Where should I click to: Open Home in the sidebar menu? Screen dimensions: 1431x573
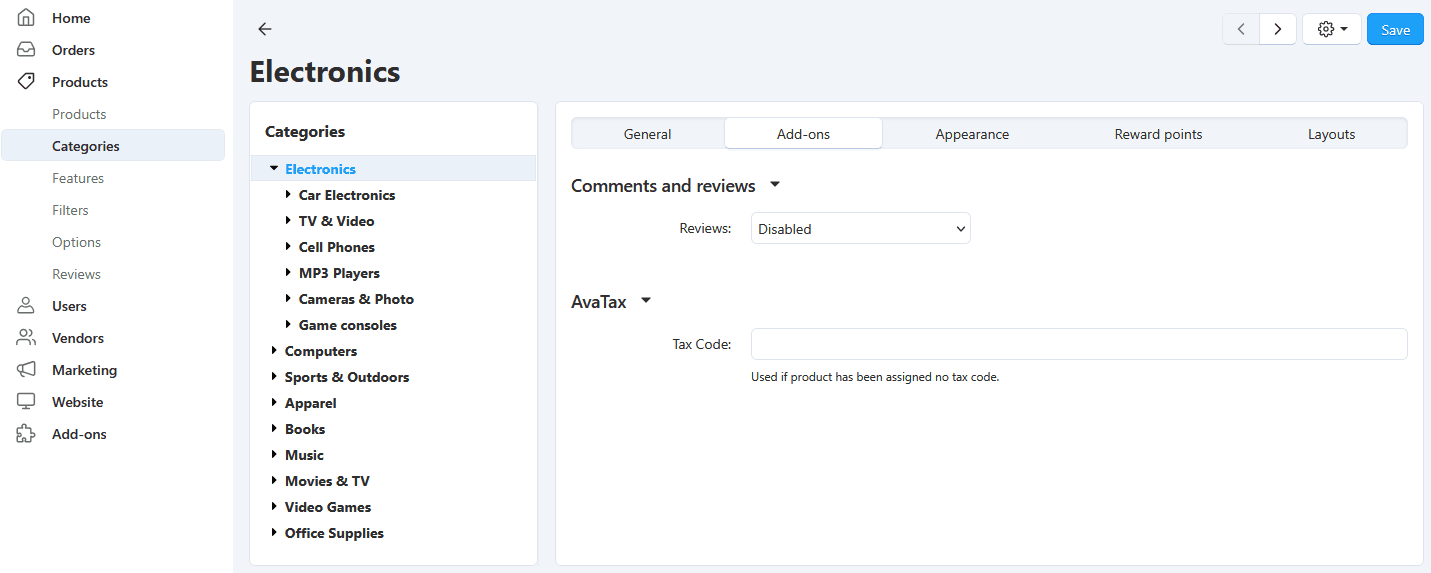pyautogui.click(x=71, y=18)
